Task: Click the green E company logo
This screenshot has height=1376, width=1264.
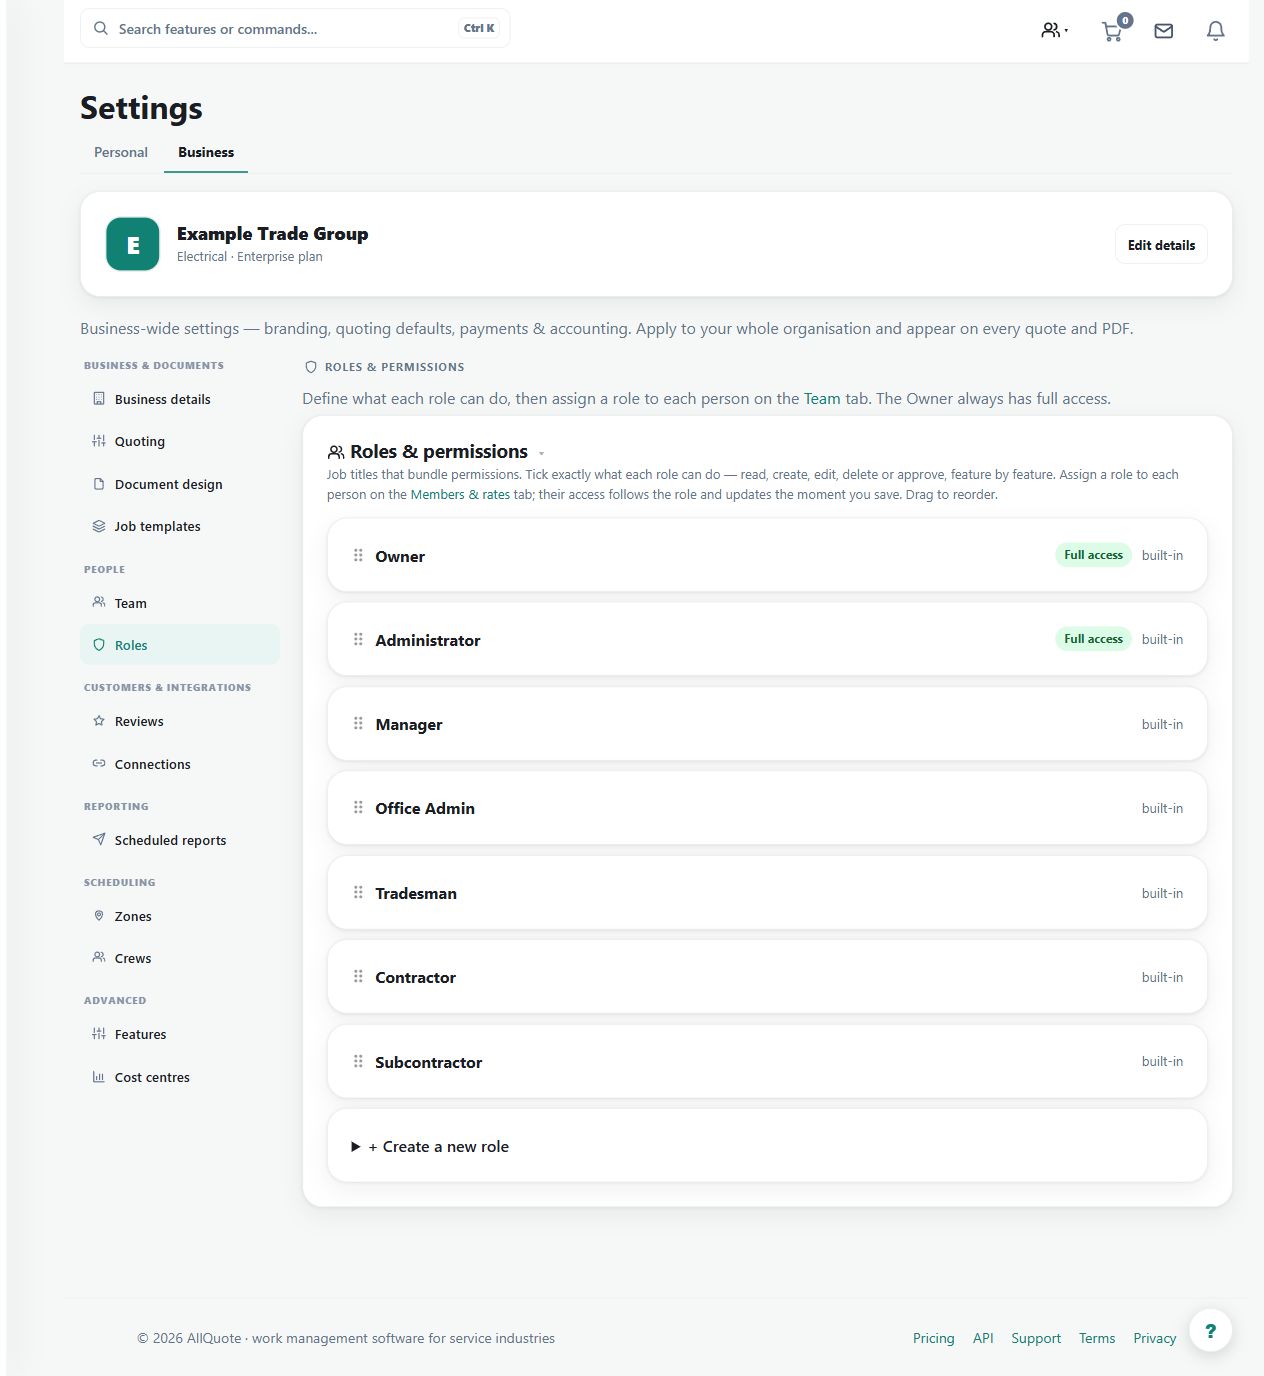Action: pyautogui.click(x=133, y=244)
